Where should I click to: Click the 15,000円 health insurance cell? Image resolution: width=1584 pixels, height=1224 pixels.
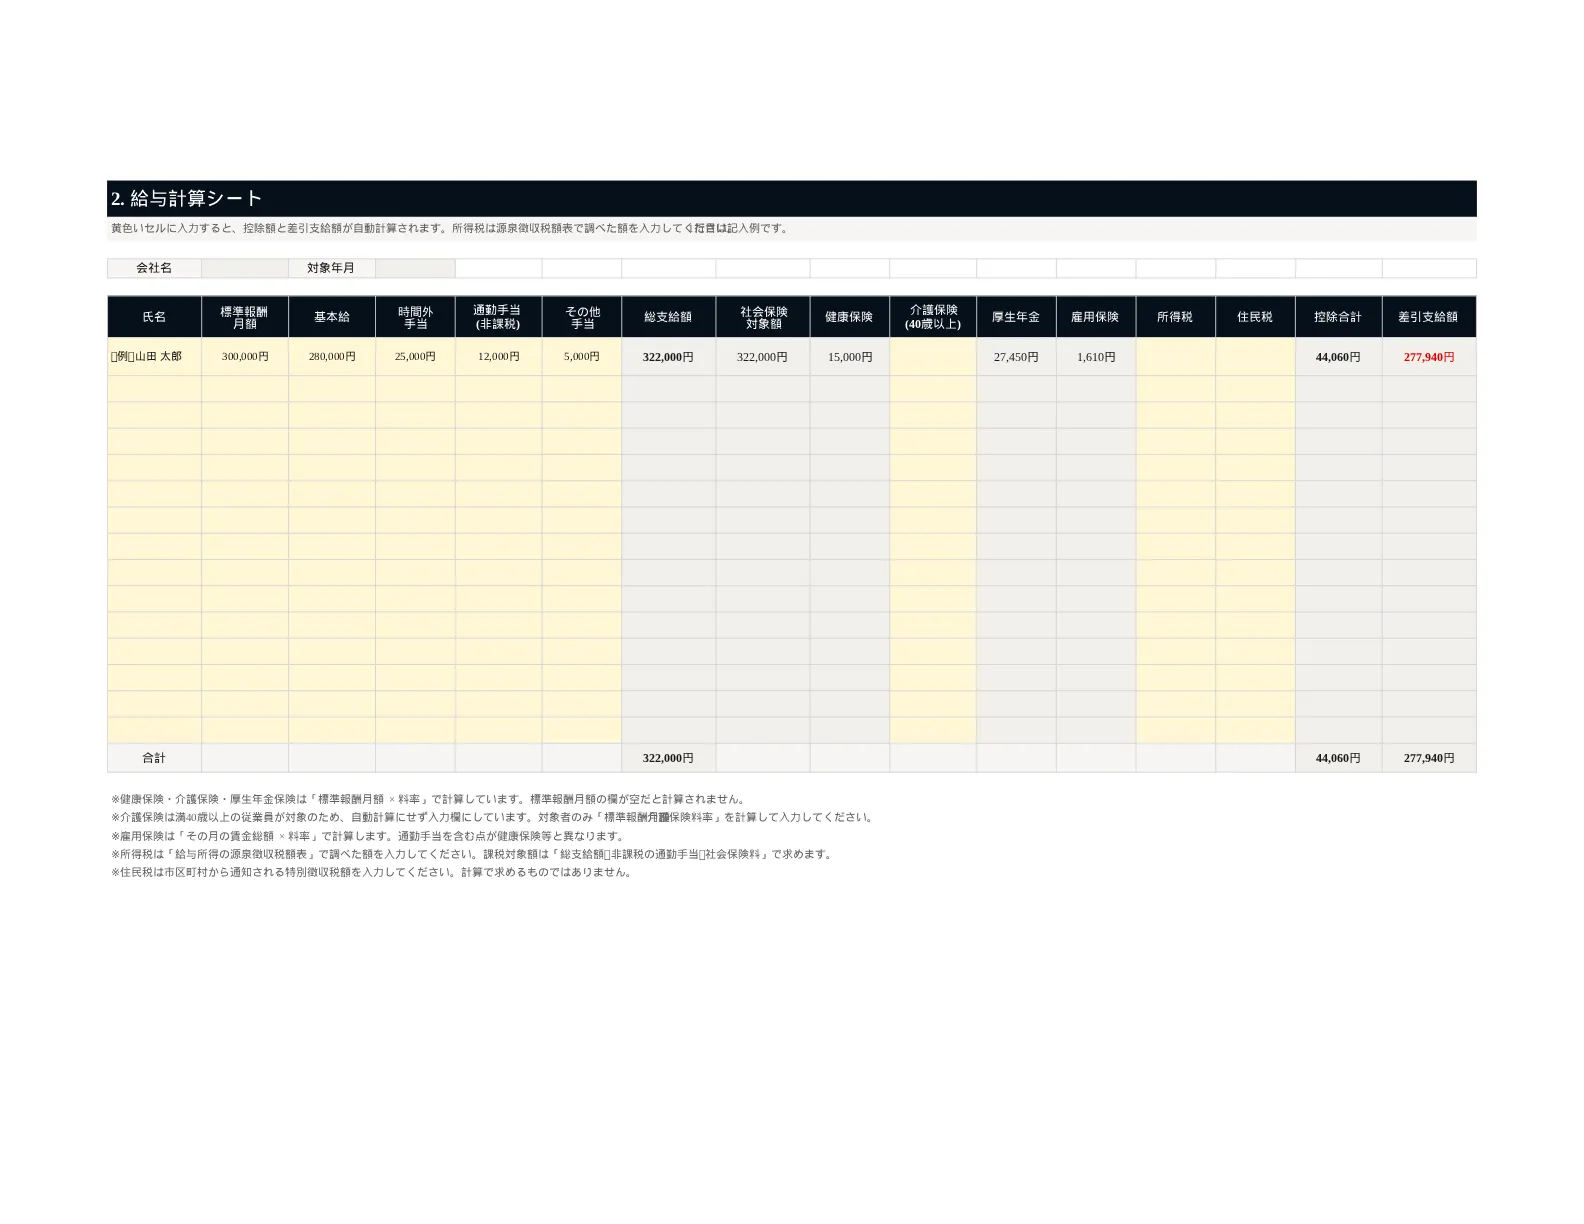tap(849, 357)
